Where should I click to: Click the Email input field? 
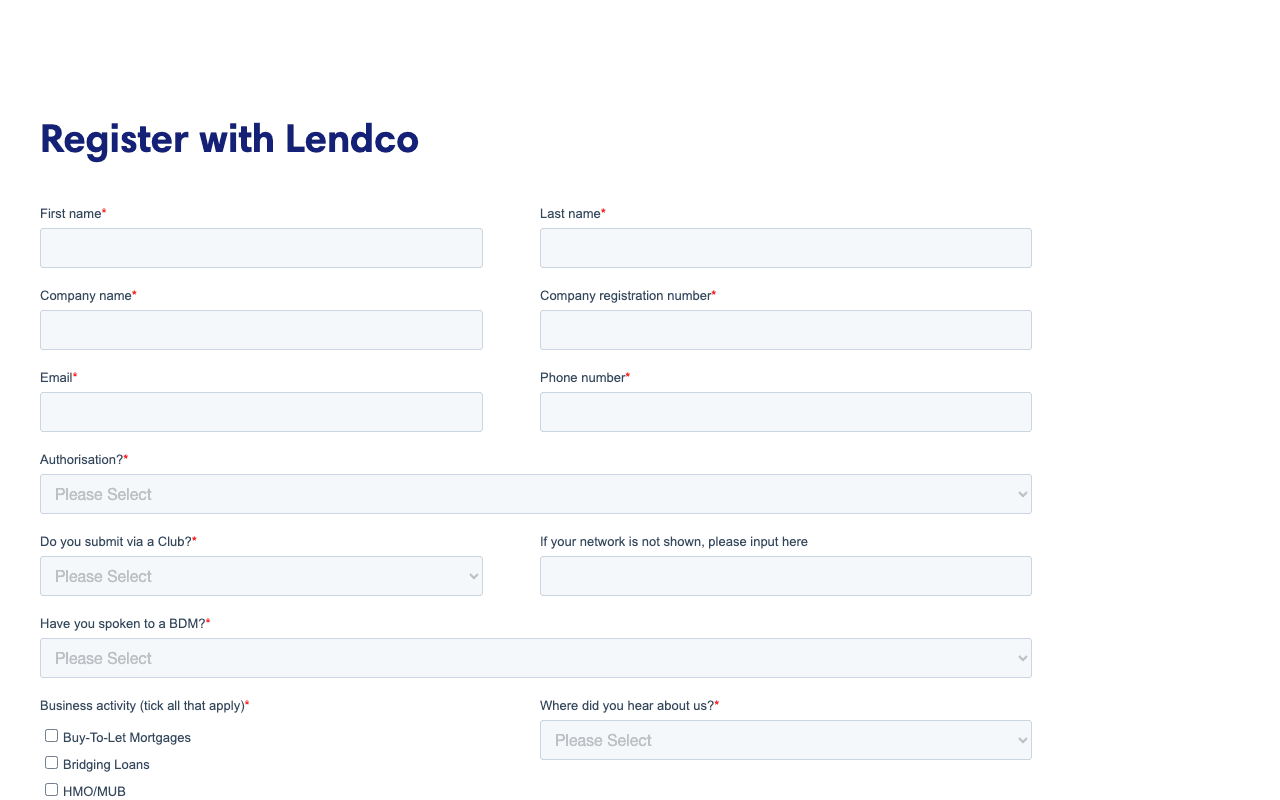pyautogui.click(x=261, y=412)
